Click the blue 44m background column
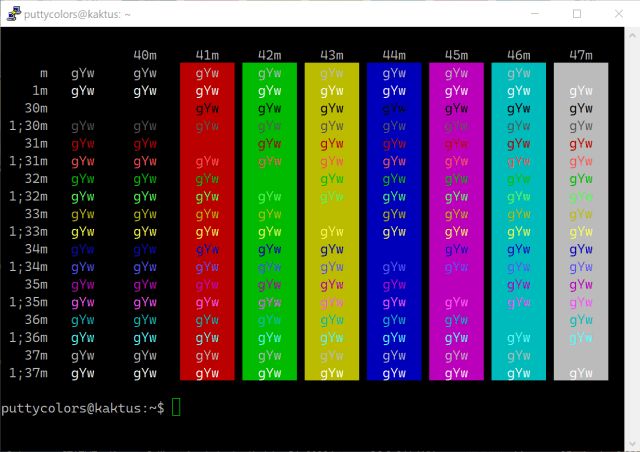Image resolution: width=640 pixels, height=452 pixels. (394, 220)
